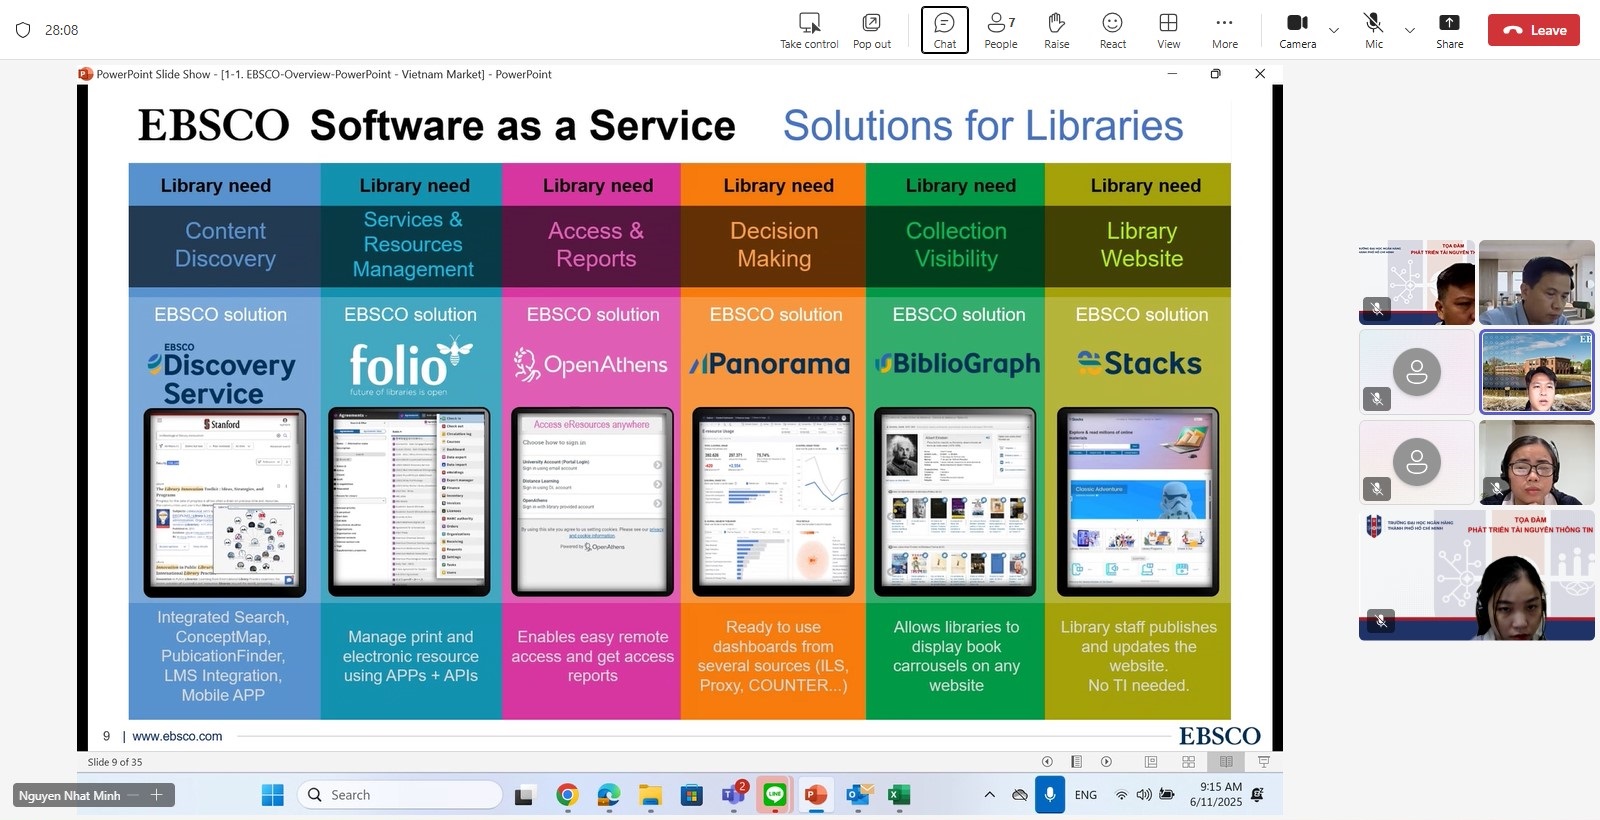The width and height of the screenshot is (1600, 820).
Task: Open the View layout options
Action: coord(1168,30)
